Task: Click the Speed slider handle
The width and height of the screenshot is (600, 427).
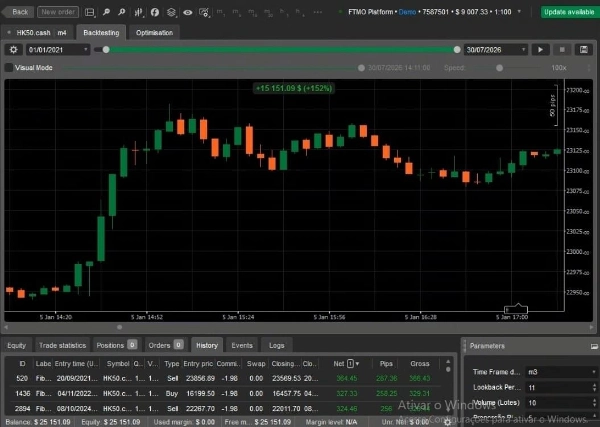Action: tap(499, 68)
